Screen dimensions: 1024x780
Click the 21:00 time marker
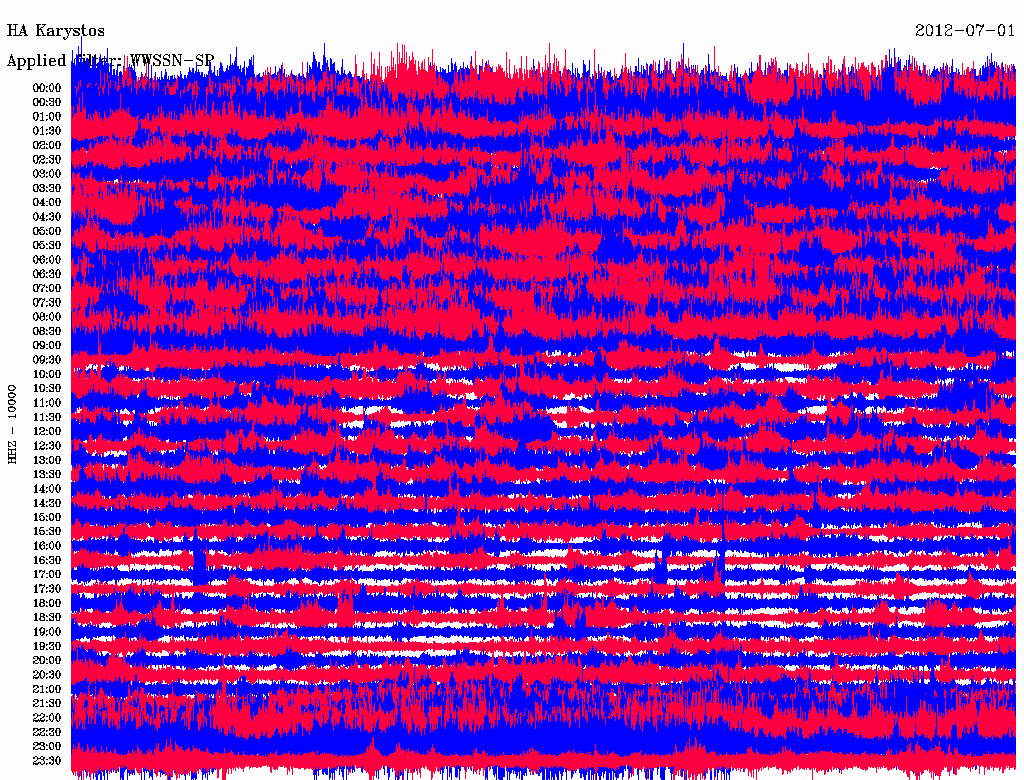[47, 690]
